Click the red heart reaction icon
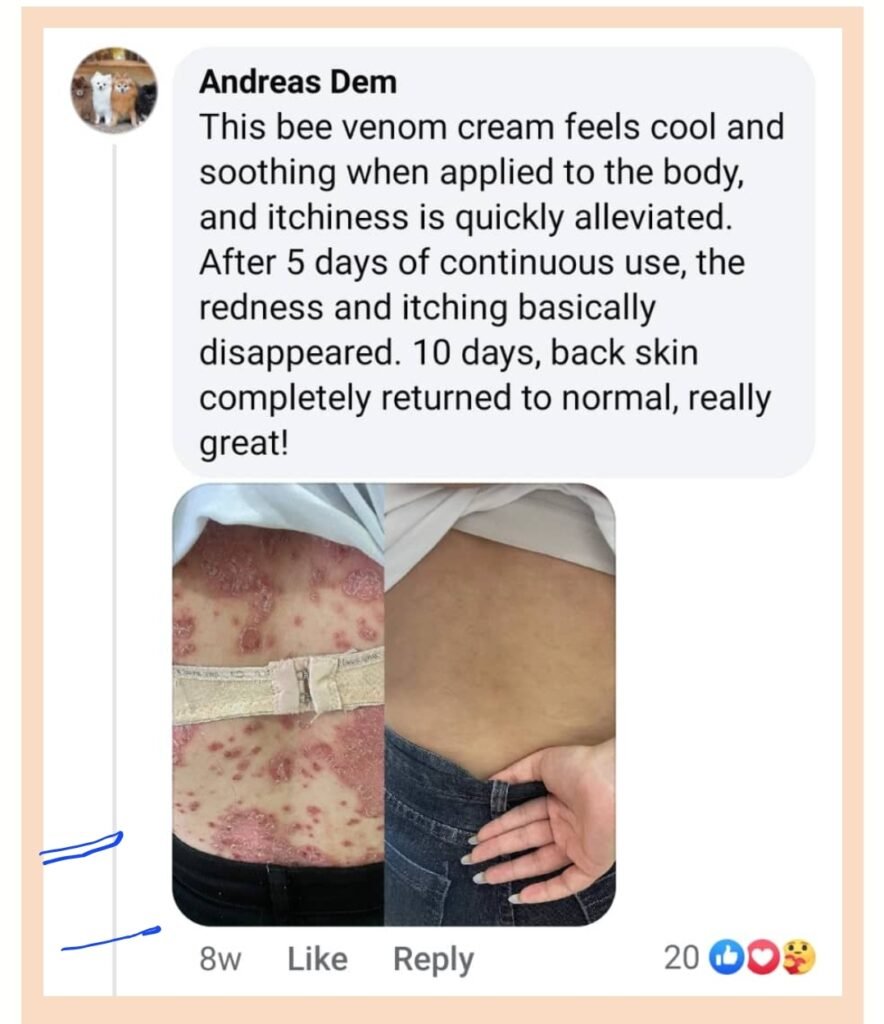This screenshot has height=1024, width=884. coord(759,958)
